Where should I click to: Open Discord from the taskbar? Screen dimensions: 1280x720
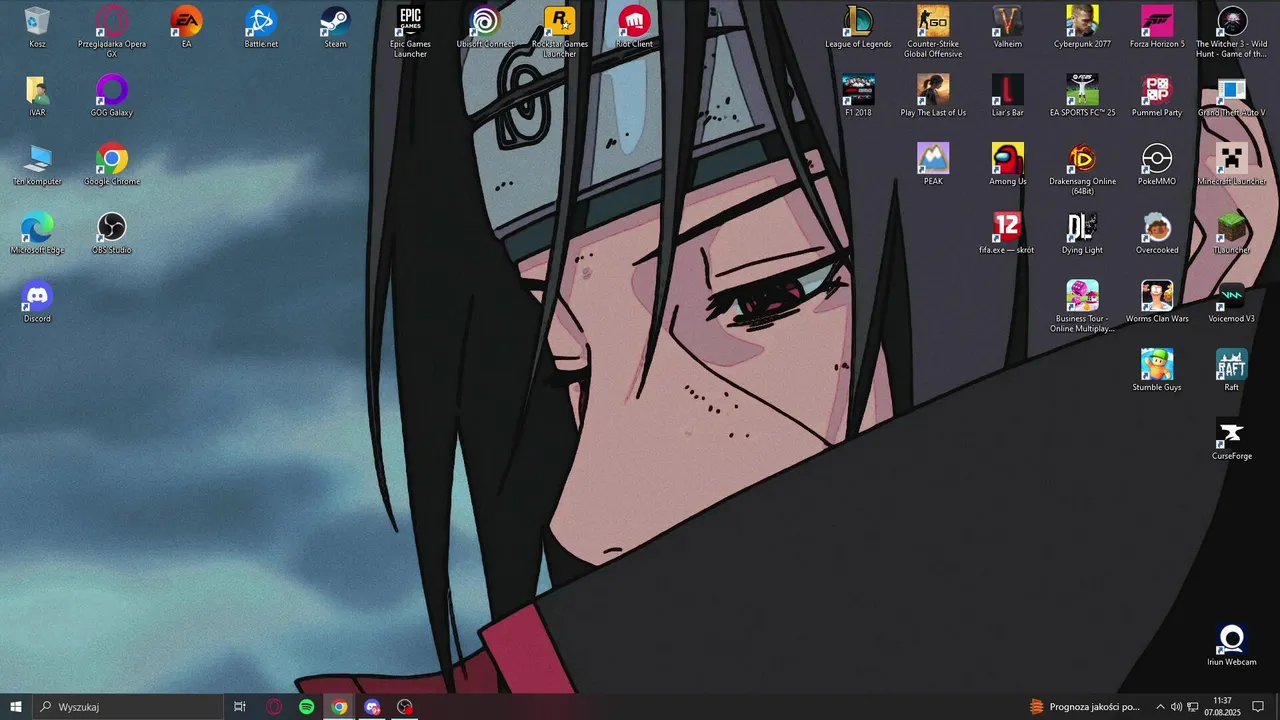click(372, 707)
